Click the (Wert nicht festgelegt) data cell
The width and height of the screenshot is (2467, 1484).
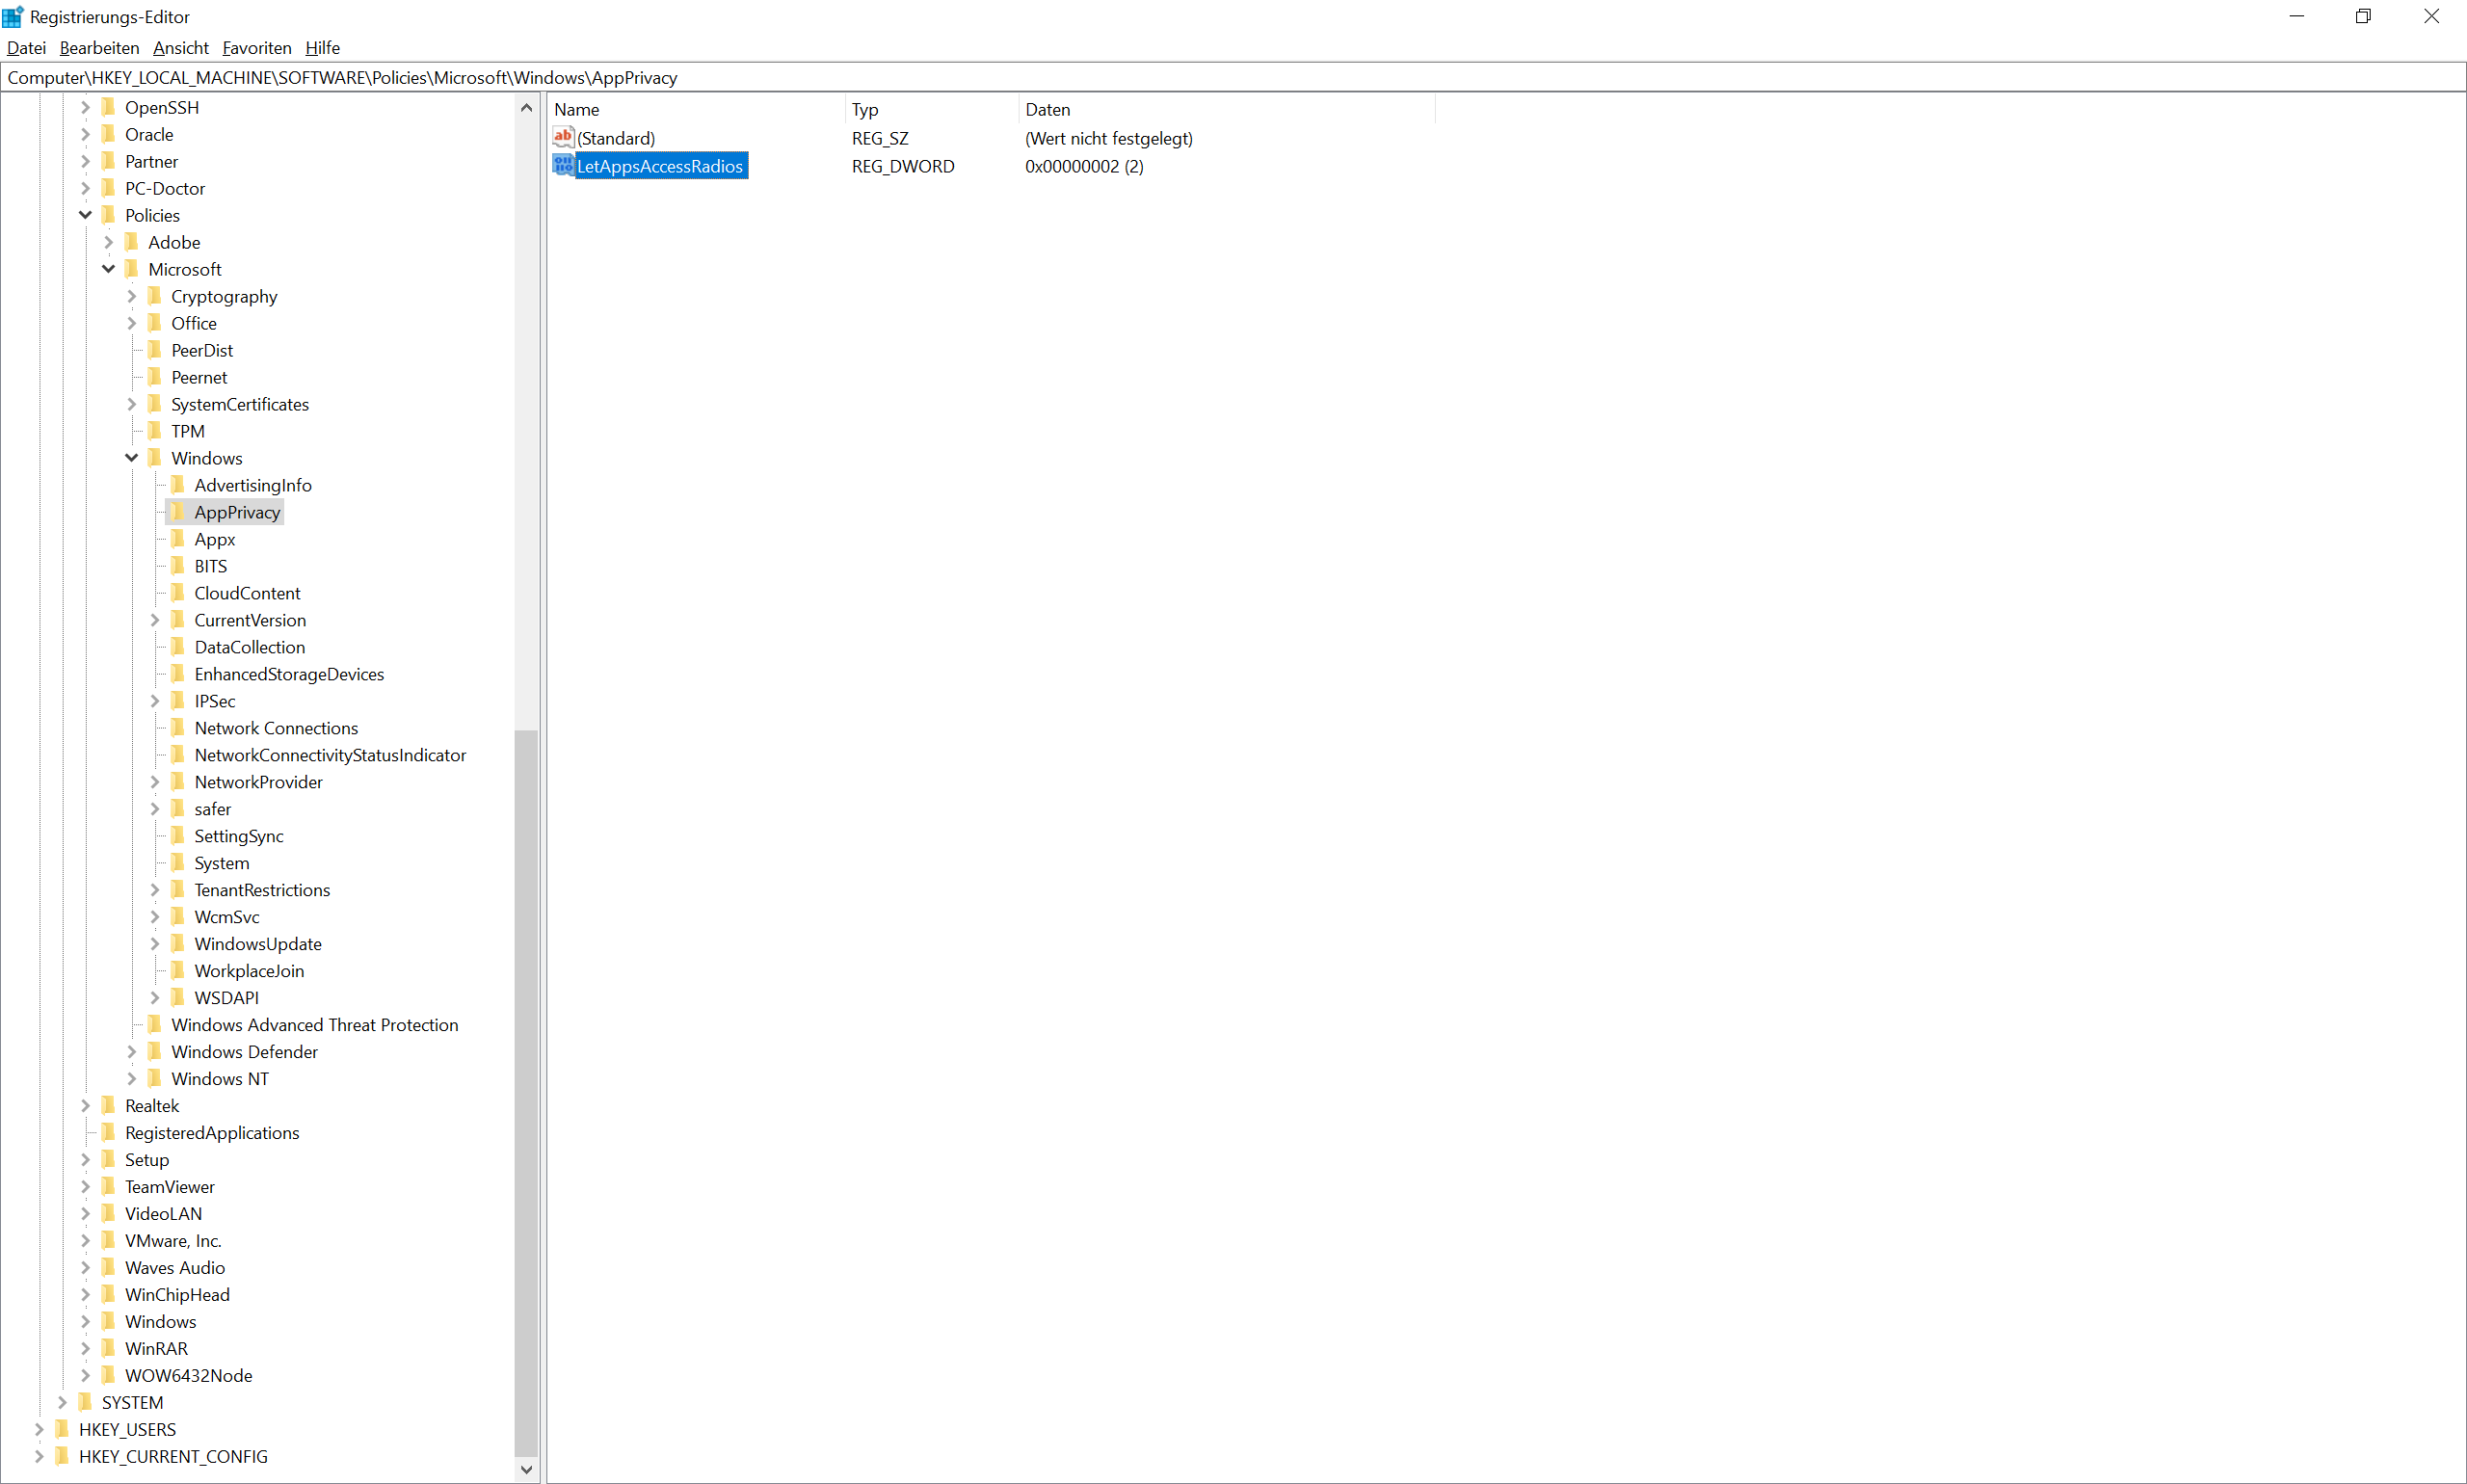click(1108, 138)
